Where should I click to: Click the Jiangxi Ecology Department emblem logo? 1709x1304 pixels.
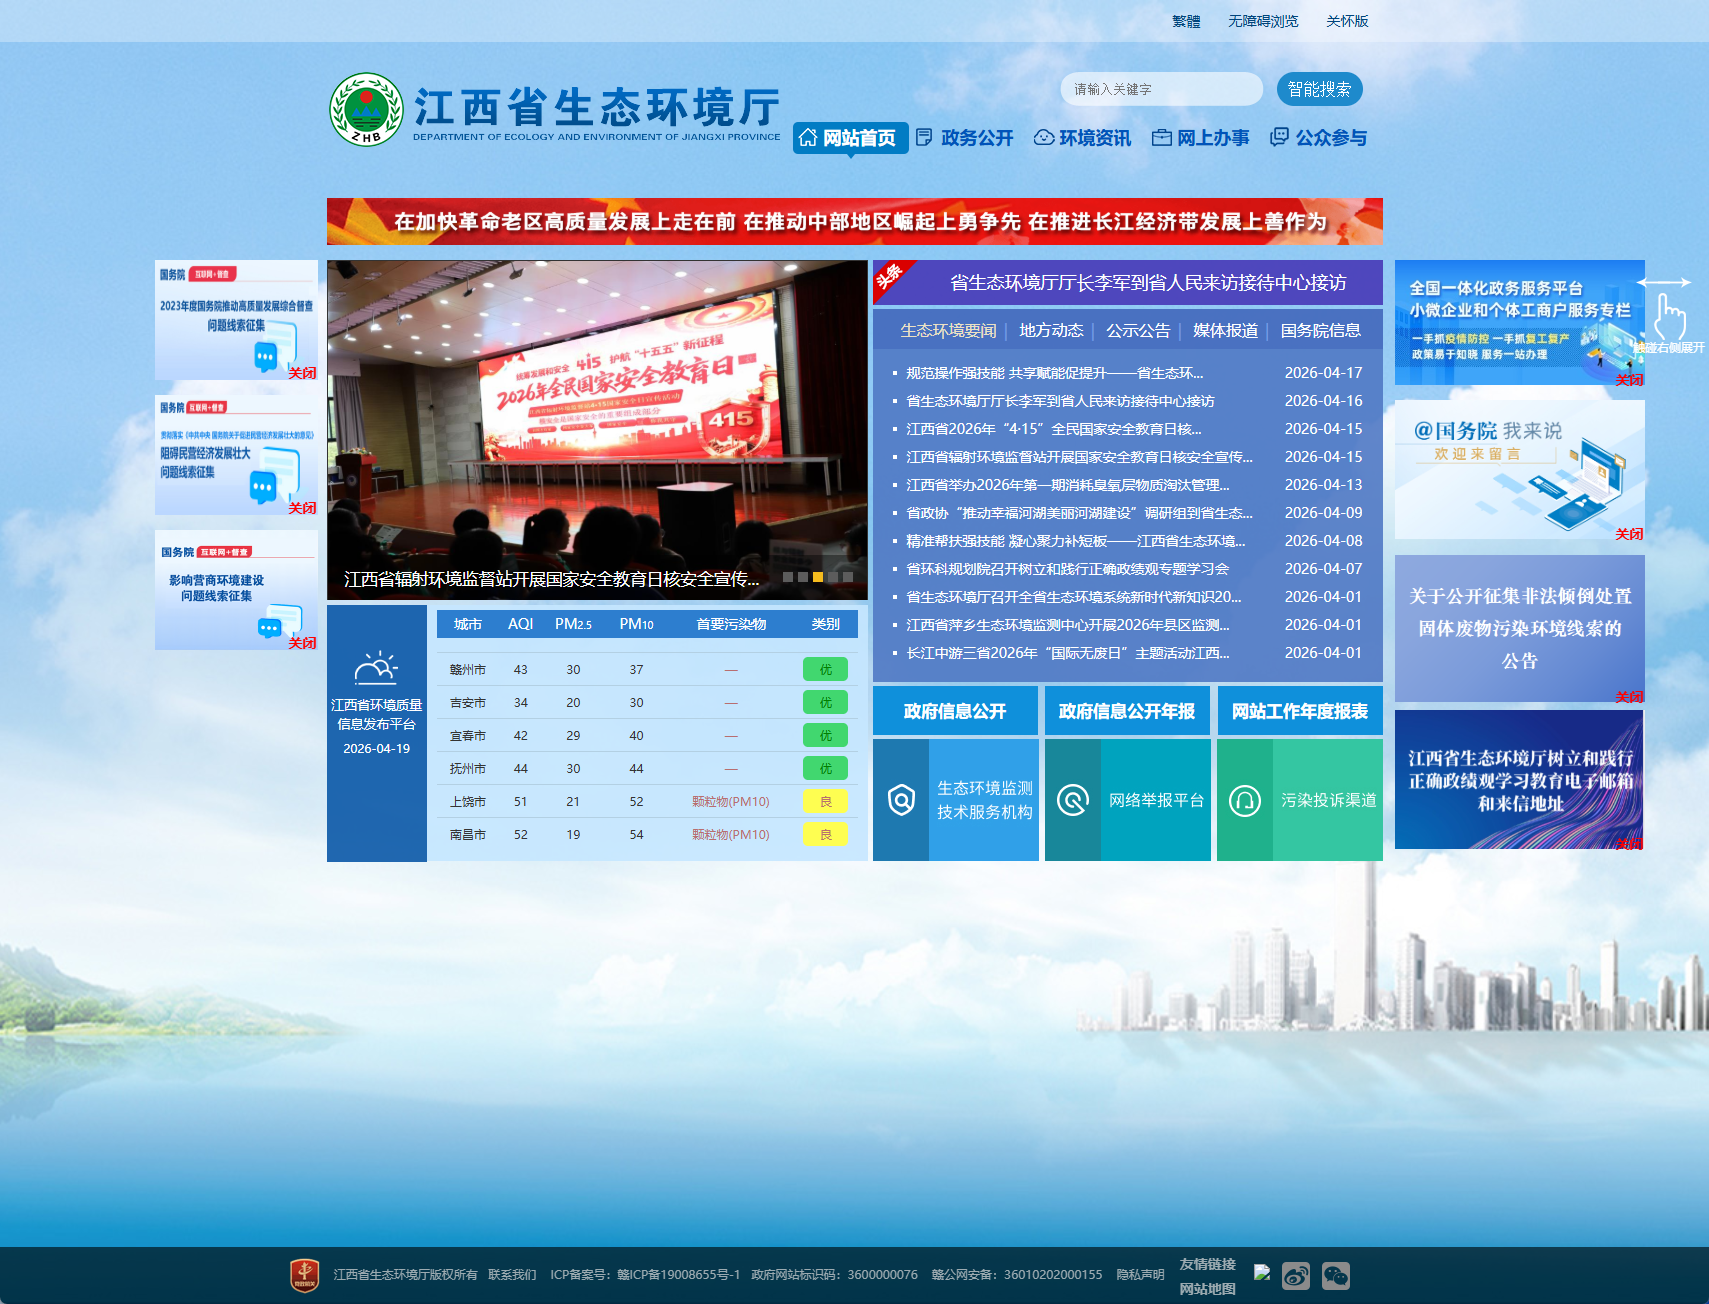pos(366,109)
